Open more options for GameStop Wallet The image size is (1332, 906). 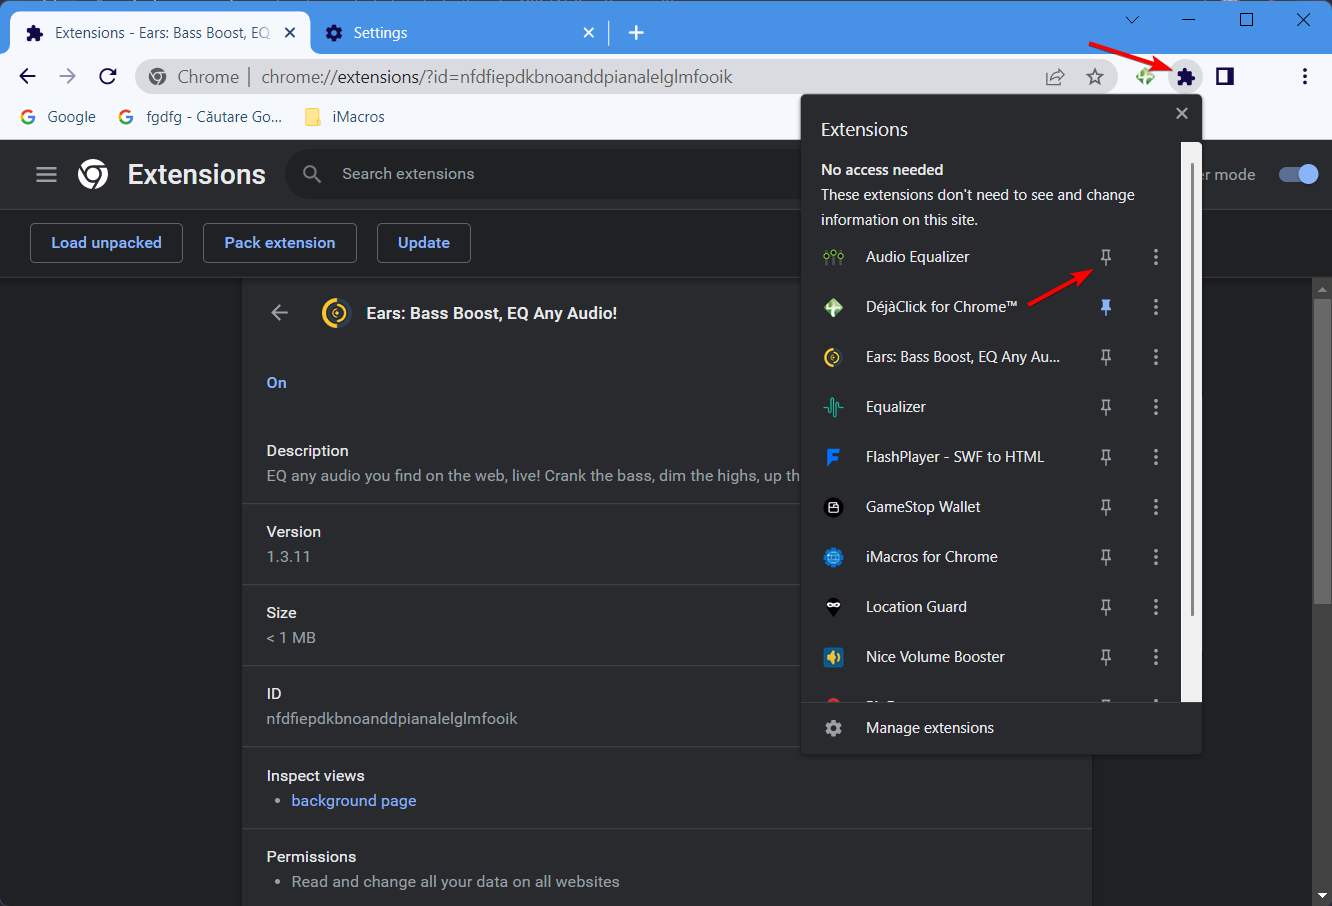pyautogui.click(x=1156, y=507)
